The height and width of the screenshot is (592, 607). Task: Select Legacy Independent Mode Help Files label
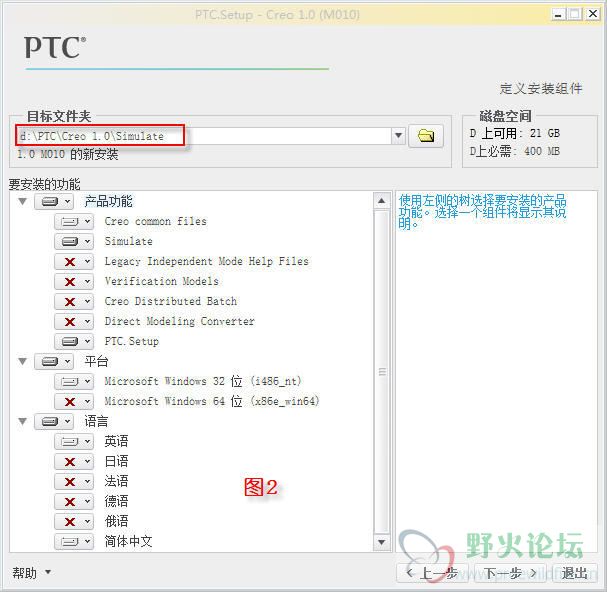tap(207, 262)
